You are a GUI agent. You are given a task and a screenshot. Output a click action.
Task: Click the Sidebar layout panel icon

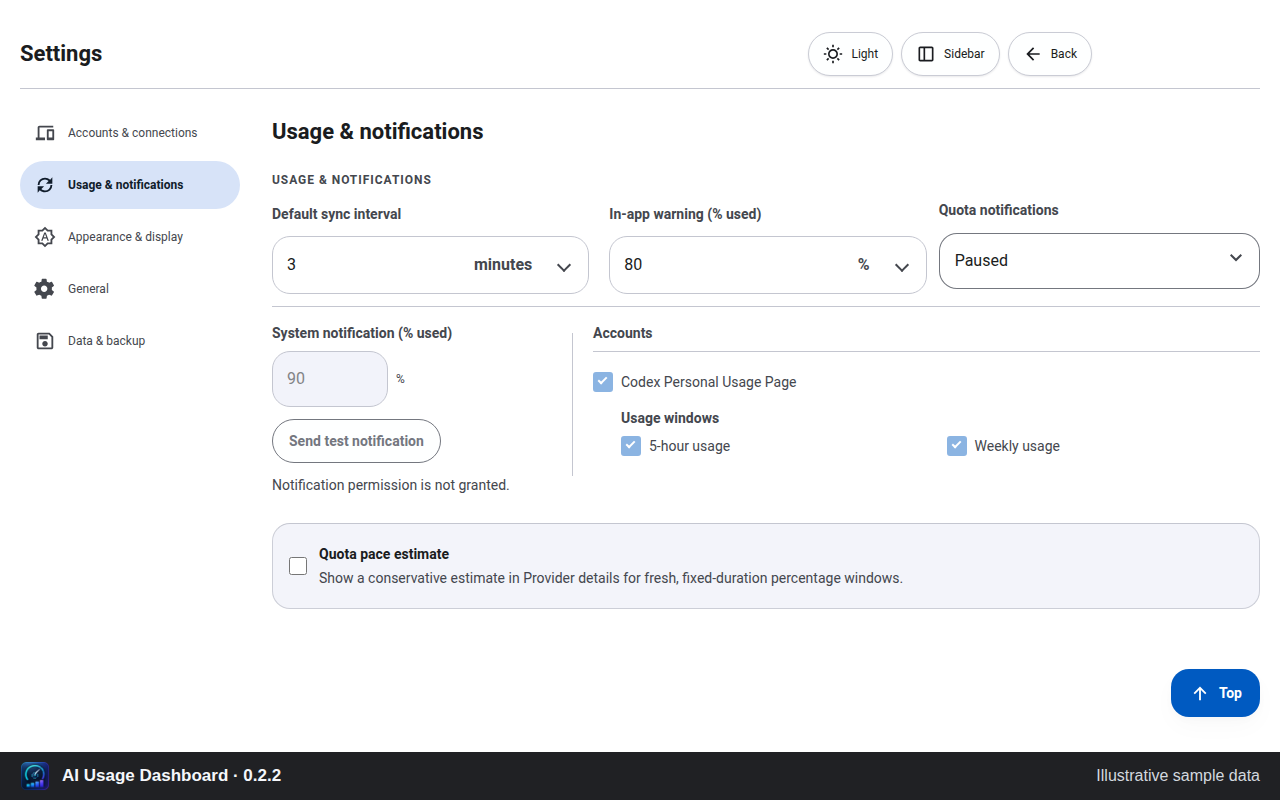click(926, 54)
